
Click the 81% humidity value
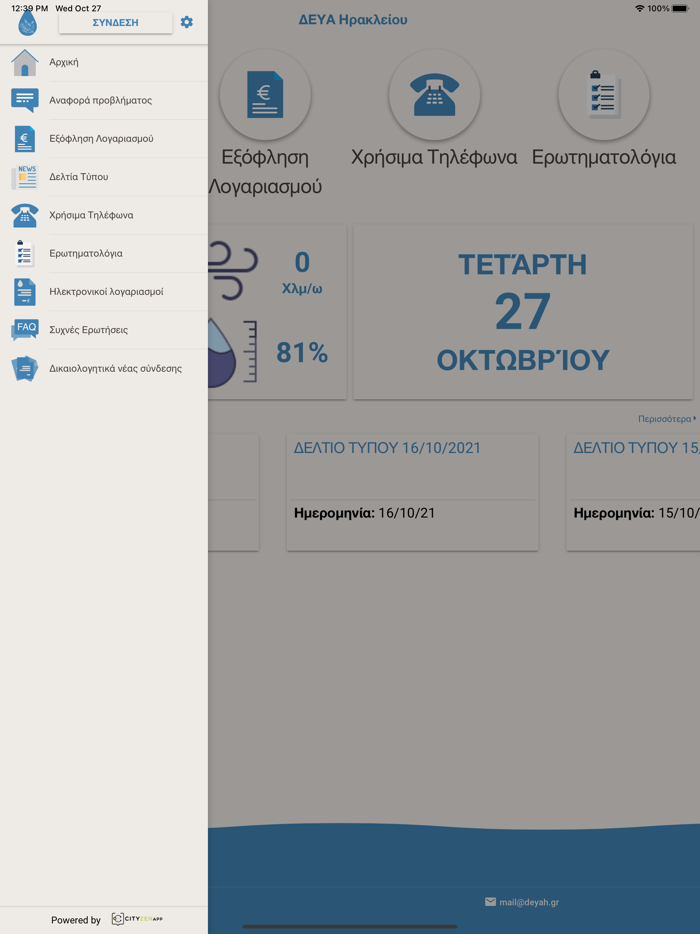tap(302, 353)
